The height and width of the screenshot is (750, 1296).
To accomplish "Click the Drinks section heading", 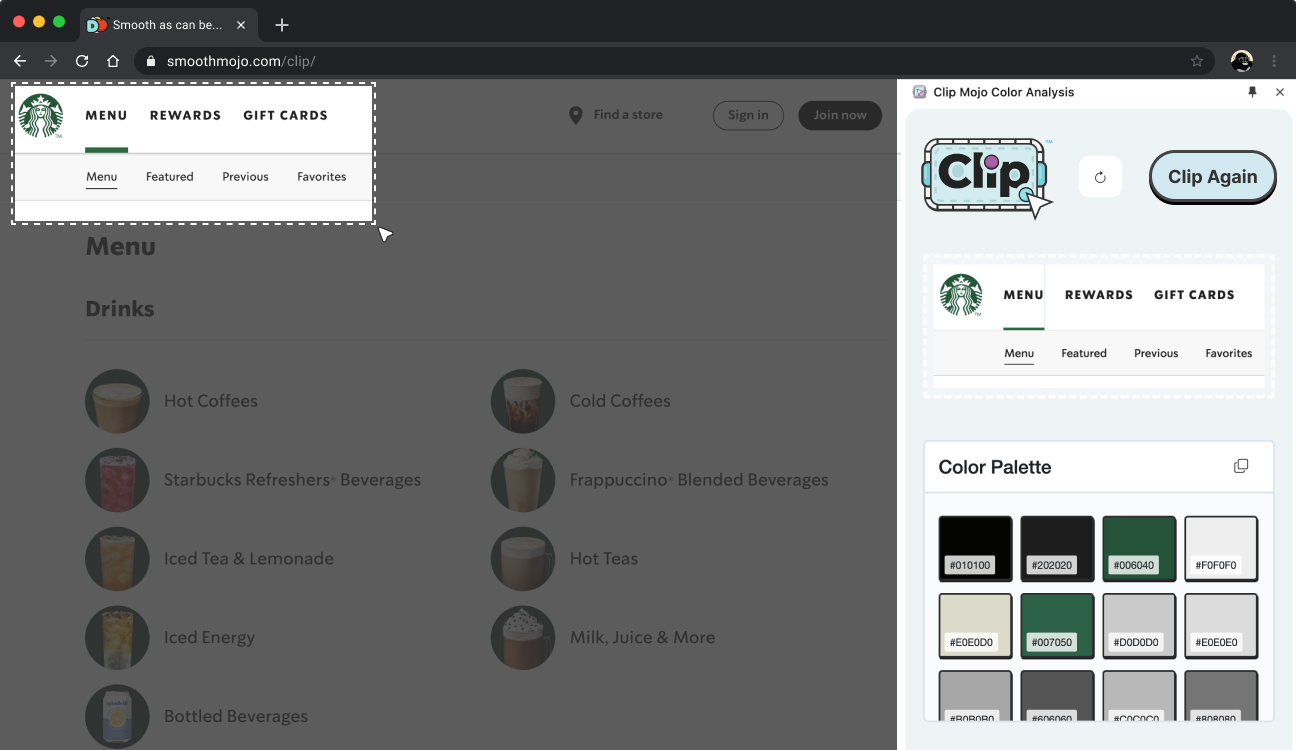I will coord(120,309).
